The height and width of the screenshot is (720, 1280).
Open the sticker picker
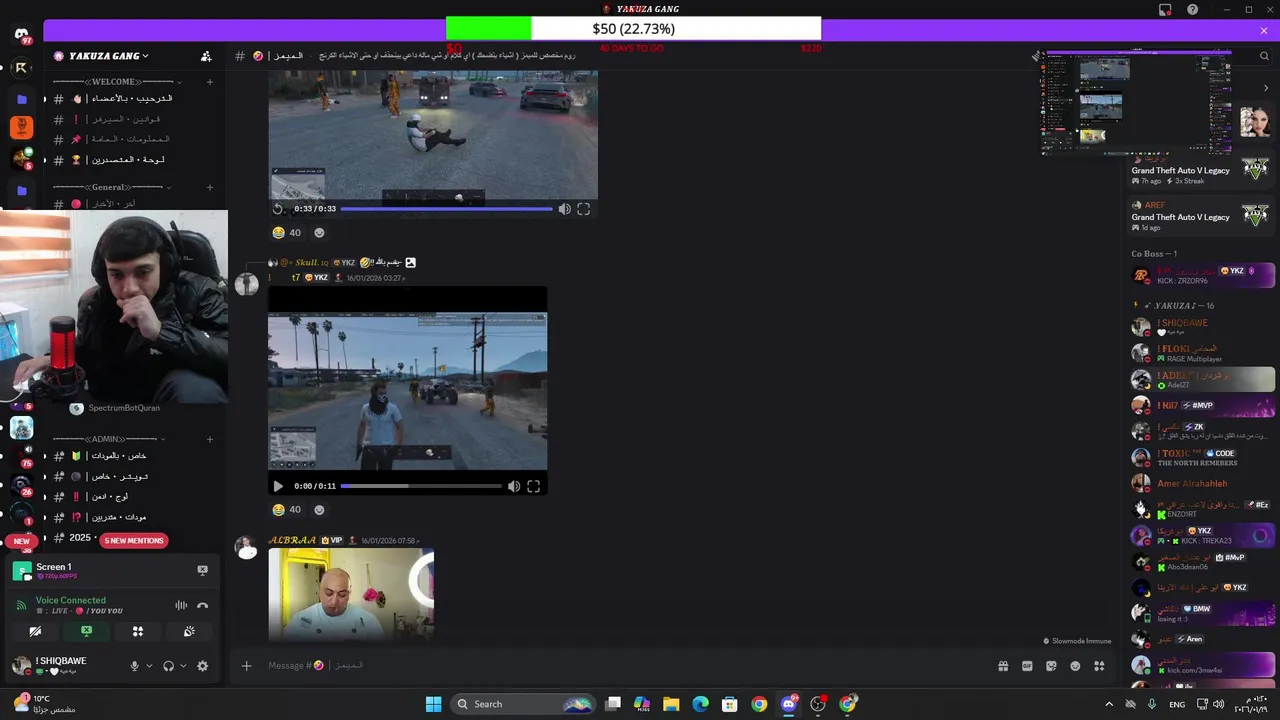pyautogui.click(x=1051, y=666)
